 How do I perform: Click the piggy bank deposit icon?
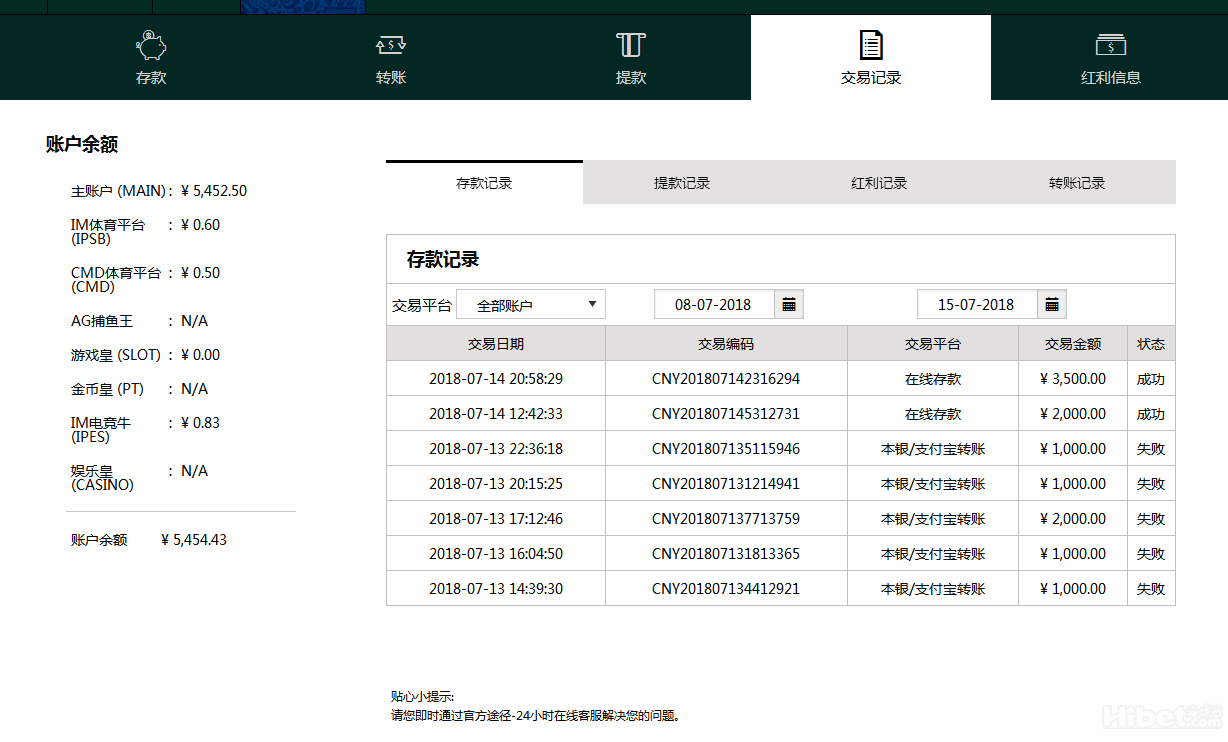151,45
